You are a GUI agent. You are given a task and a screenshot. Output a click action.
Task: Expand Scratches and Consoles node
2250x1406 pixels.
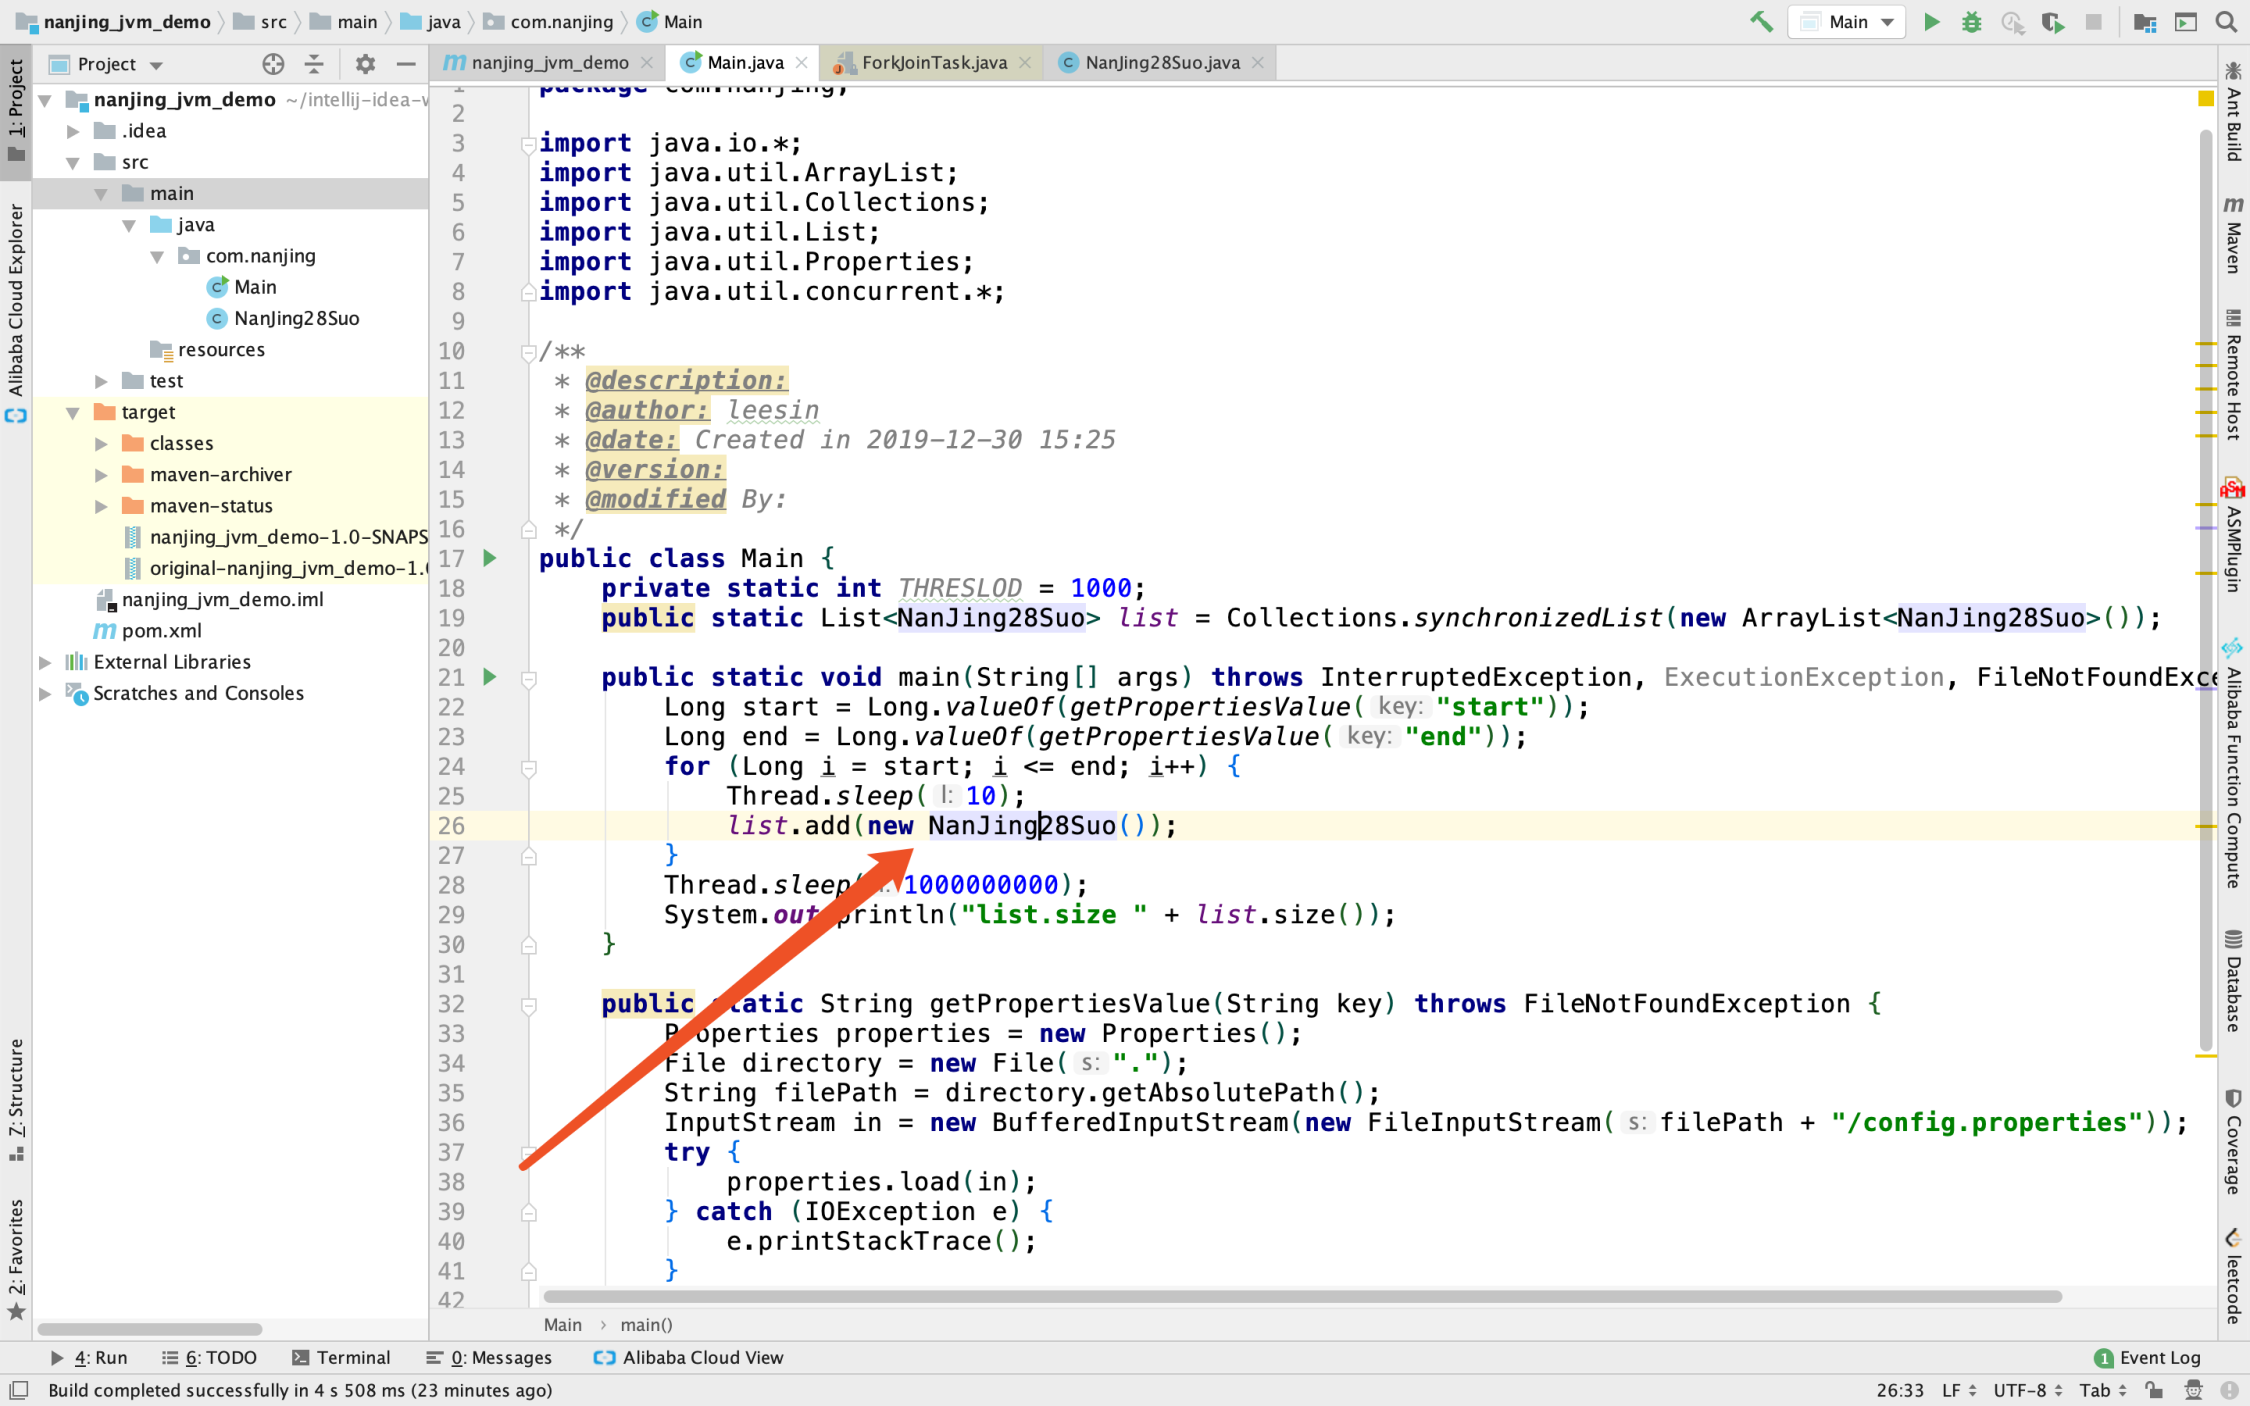tap(45, 693)
